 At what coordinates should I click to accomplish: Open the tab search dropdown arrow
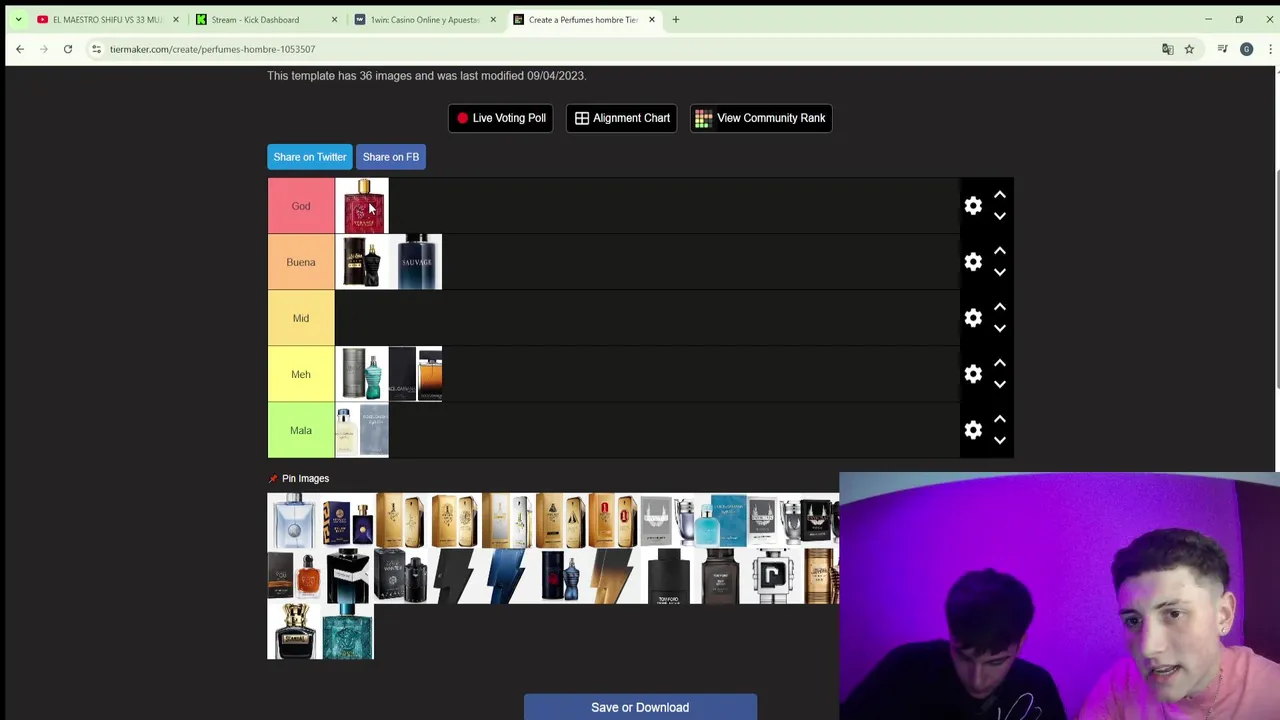click(18, 19)
